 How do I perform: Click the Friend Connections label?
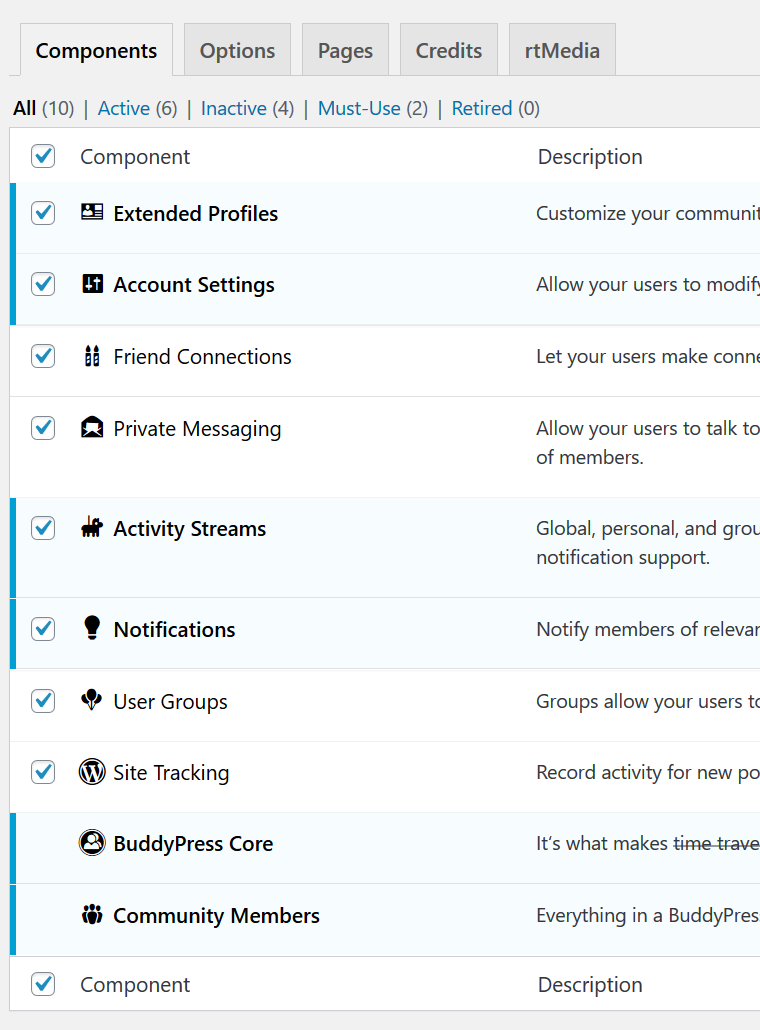[x=202, y=357]
